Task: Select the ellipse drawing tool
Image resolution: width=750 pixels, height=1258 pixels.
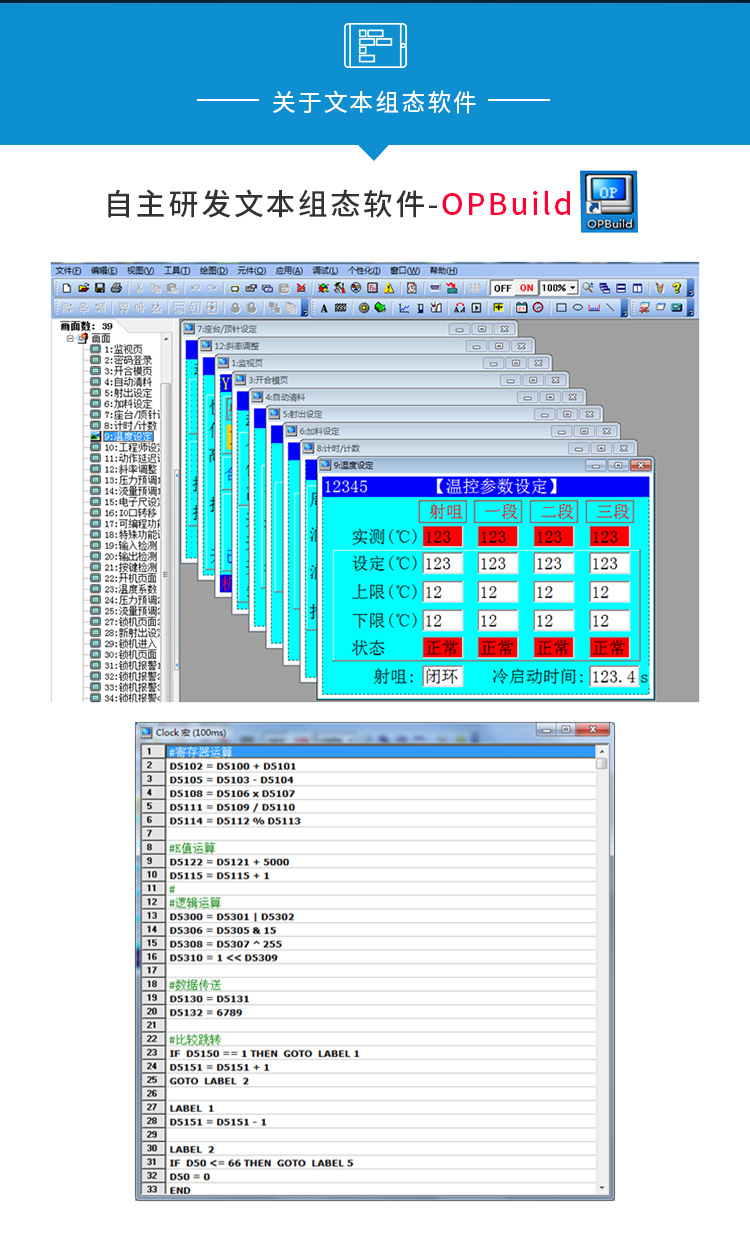Action: 578,308
